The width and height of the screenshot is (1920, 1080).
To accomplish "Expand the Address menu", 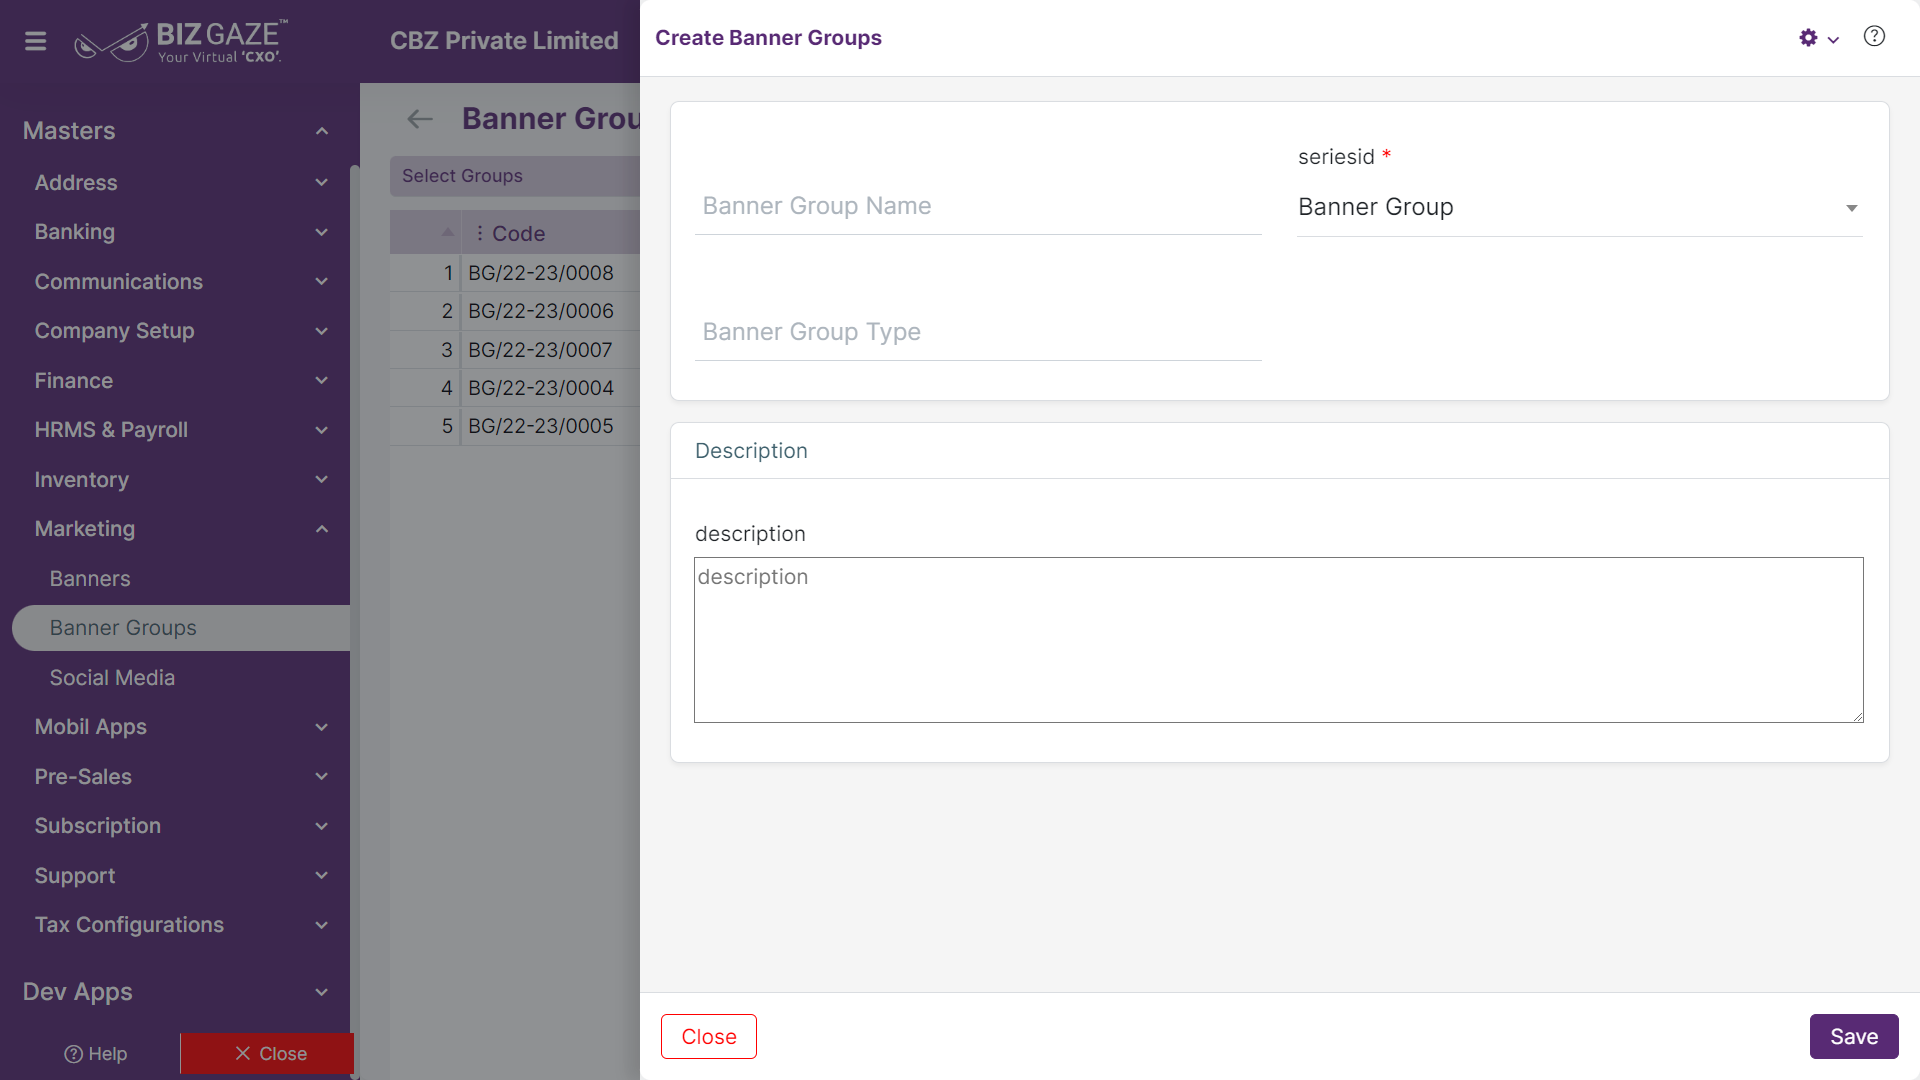I will [x=180, y=183].
